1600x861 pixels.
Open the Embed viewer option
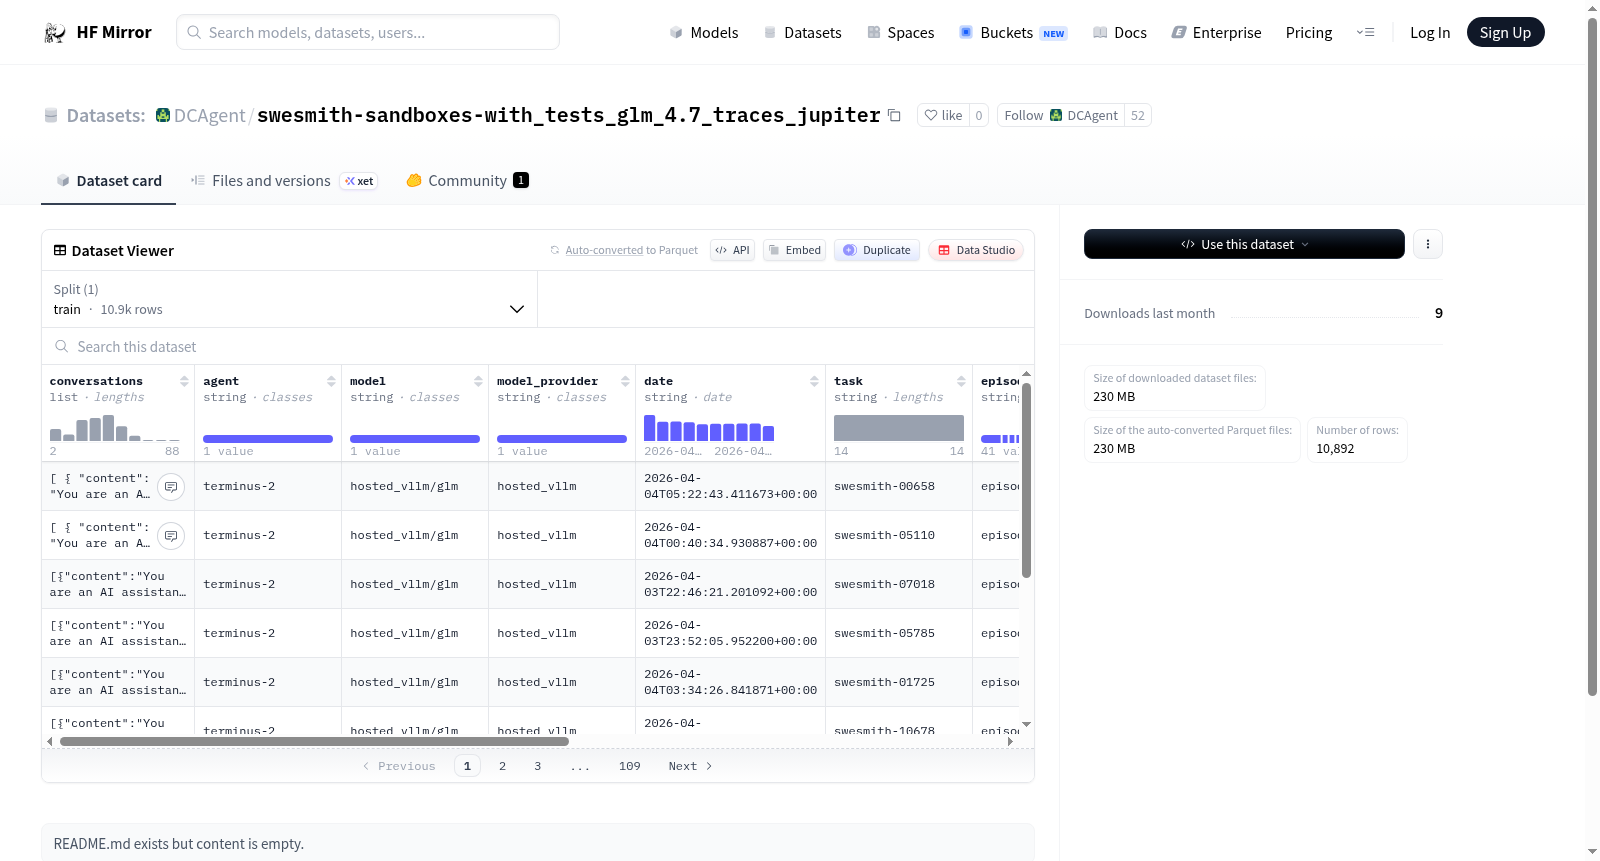point(795,250)
